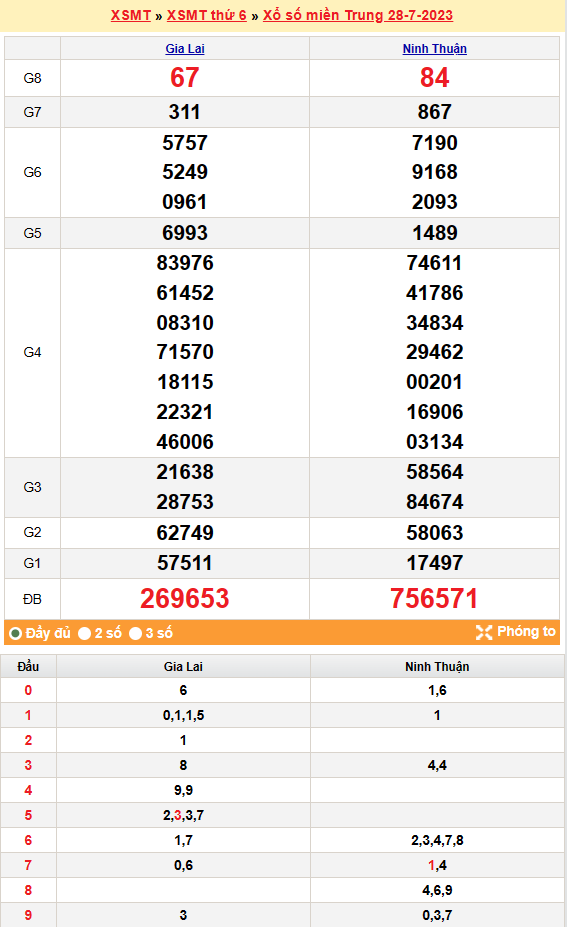Image resolution: width=567 pixels, height=927 pixels.
Task: Click G2 number 58063
Action: point(435,533)
